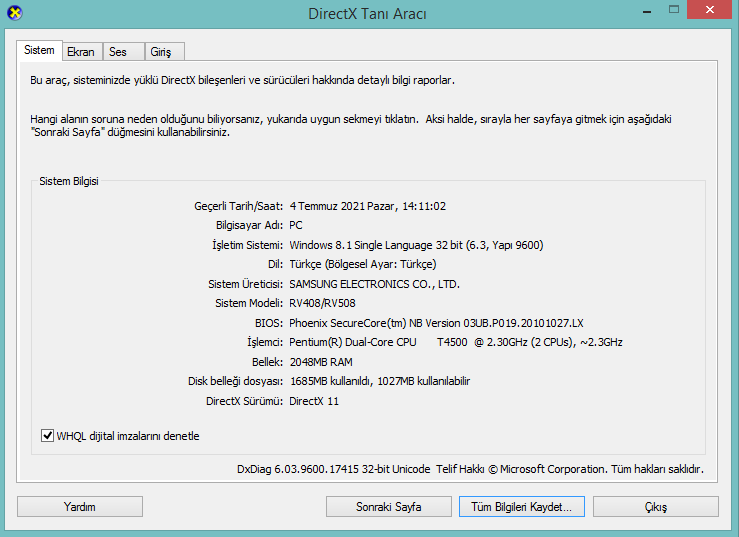Click Tüm Bilgileri Kaydet button
Image resolution: width=739 pixels, height=537 pixels.
tap(522, 507)
